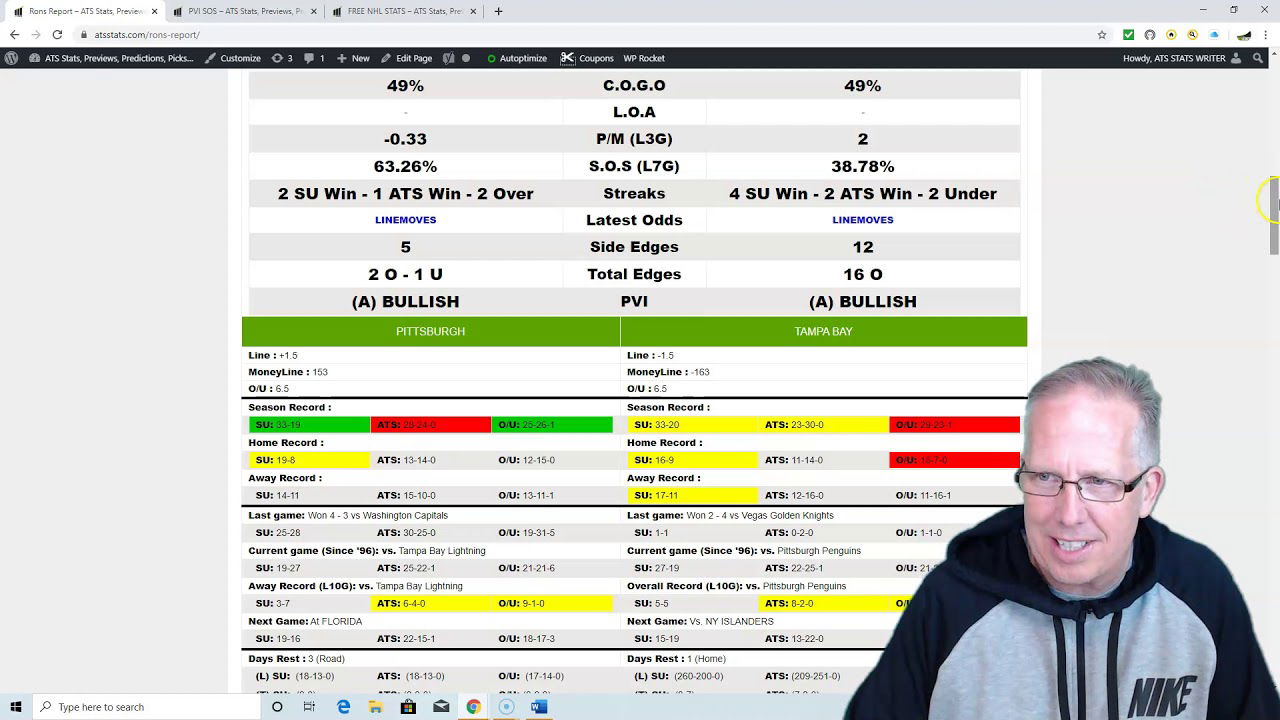Switch to the PVI SOS tab
The height and width of the screenshot is (720, 1280).
(x=238, y=11)
